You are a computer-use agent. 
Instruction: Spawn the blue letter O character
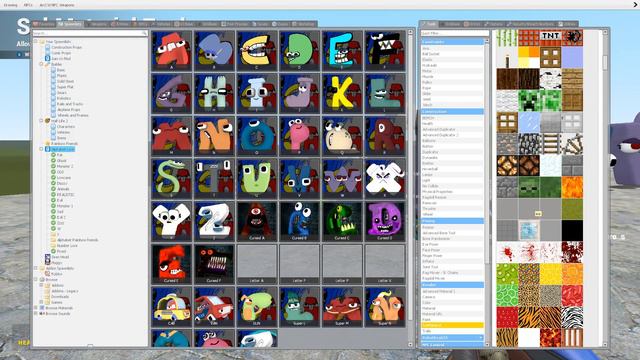pyautogui.click(x=257, y=136)
